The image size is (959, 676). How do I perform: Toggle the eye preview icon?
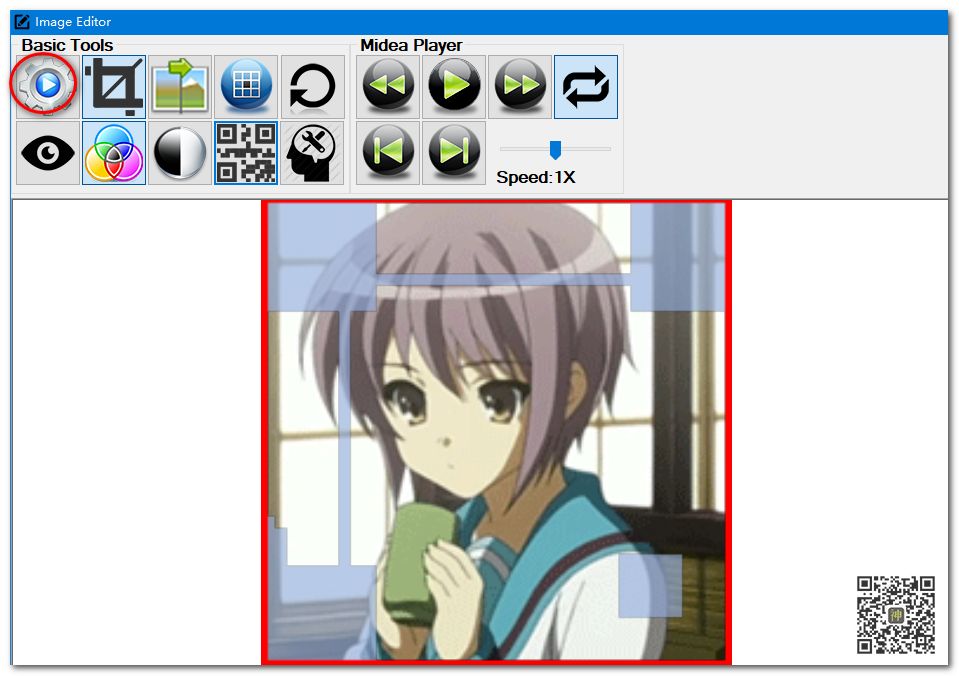point(48,152)
